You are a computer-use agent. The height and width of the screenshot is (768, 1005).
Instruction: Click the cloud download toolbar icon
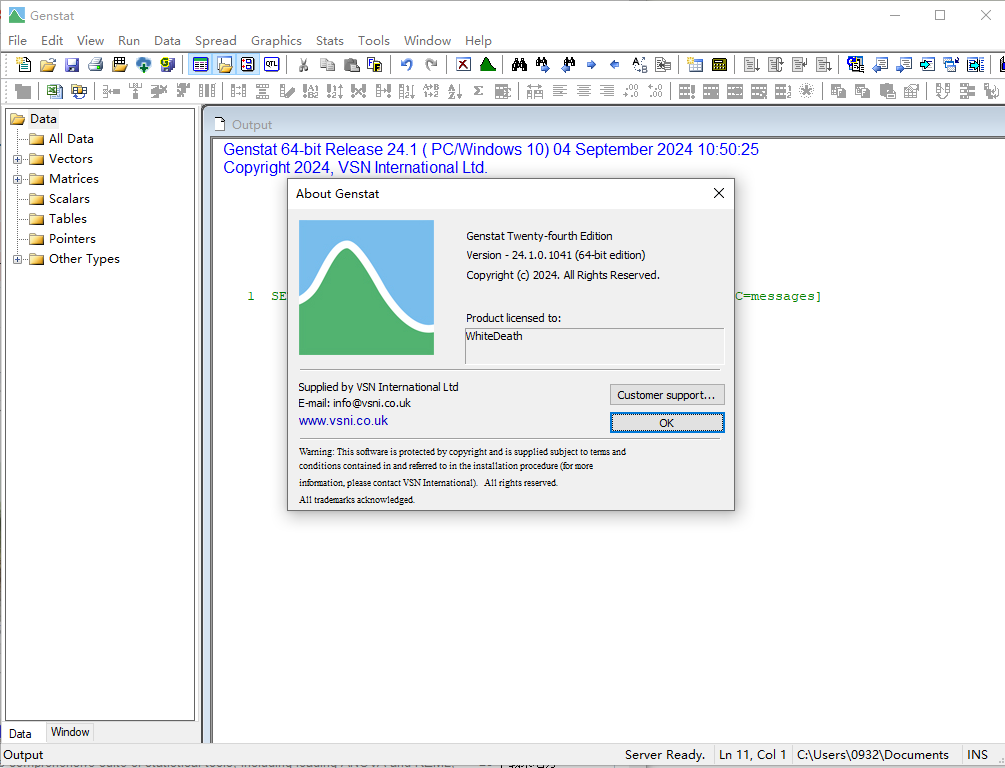pyautogui.click(x=144, y=65)
